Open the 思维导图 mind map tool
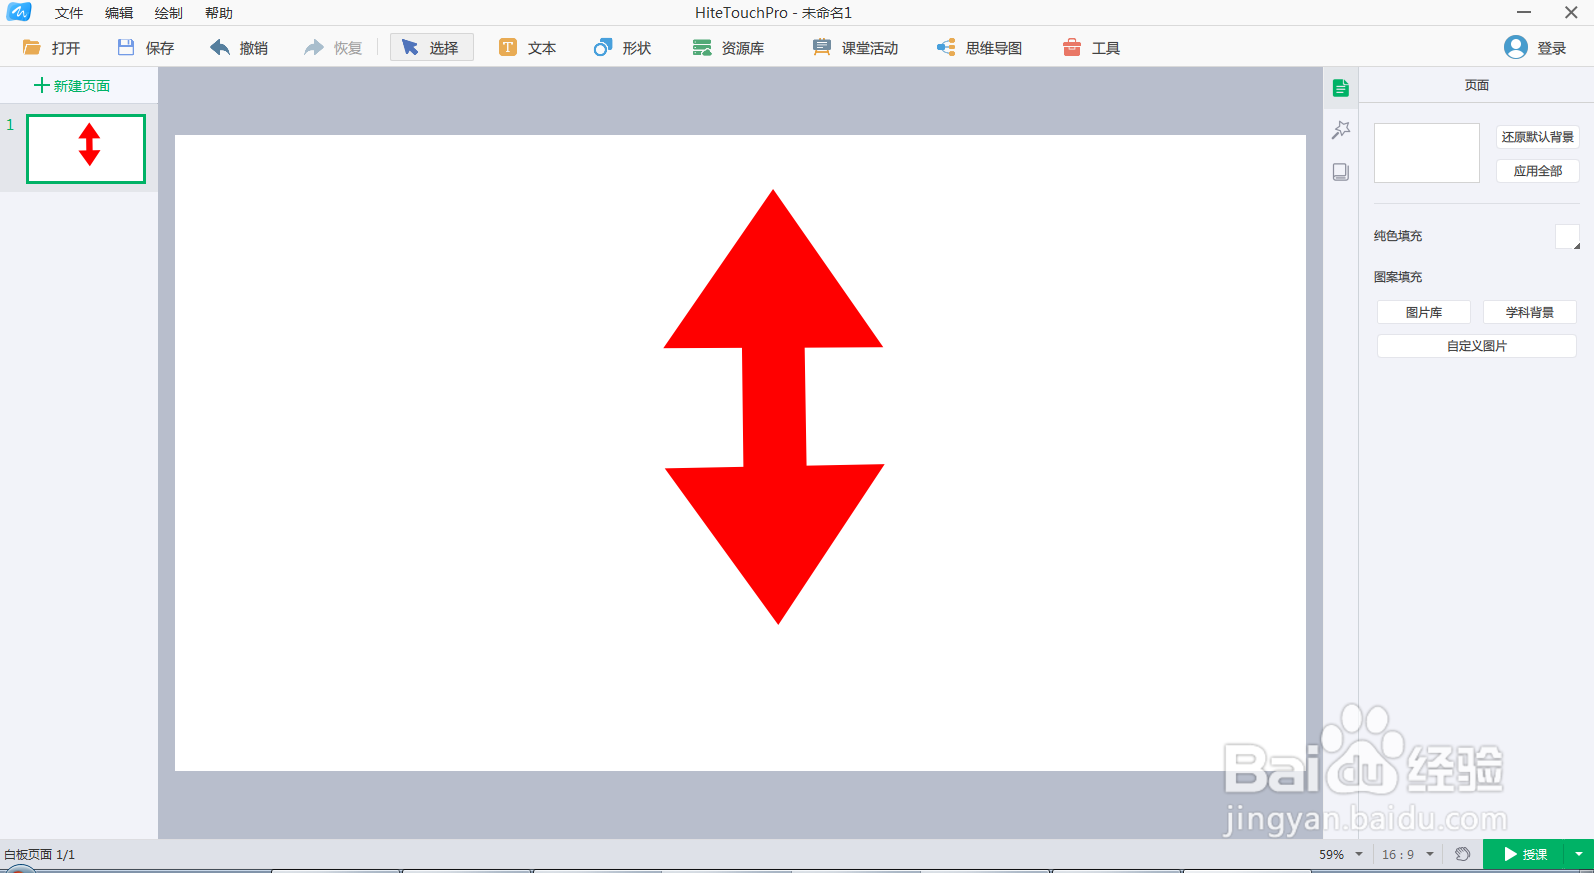 click(980, 47)
